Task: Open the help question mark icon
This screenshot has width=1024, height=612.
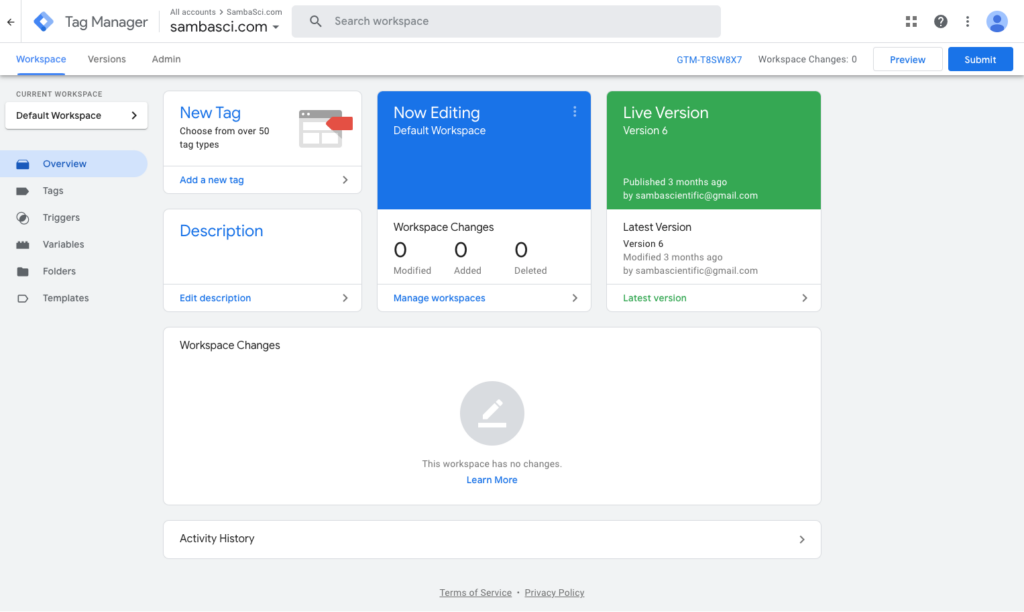Action: [x=940, y=22]
